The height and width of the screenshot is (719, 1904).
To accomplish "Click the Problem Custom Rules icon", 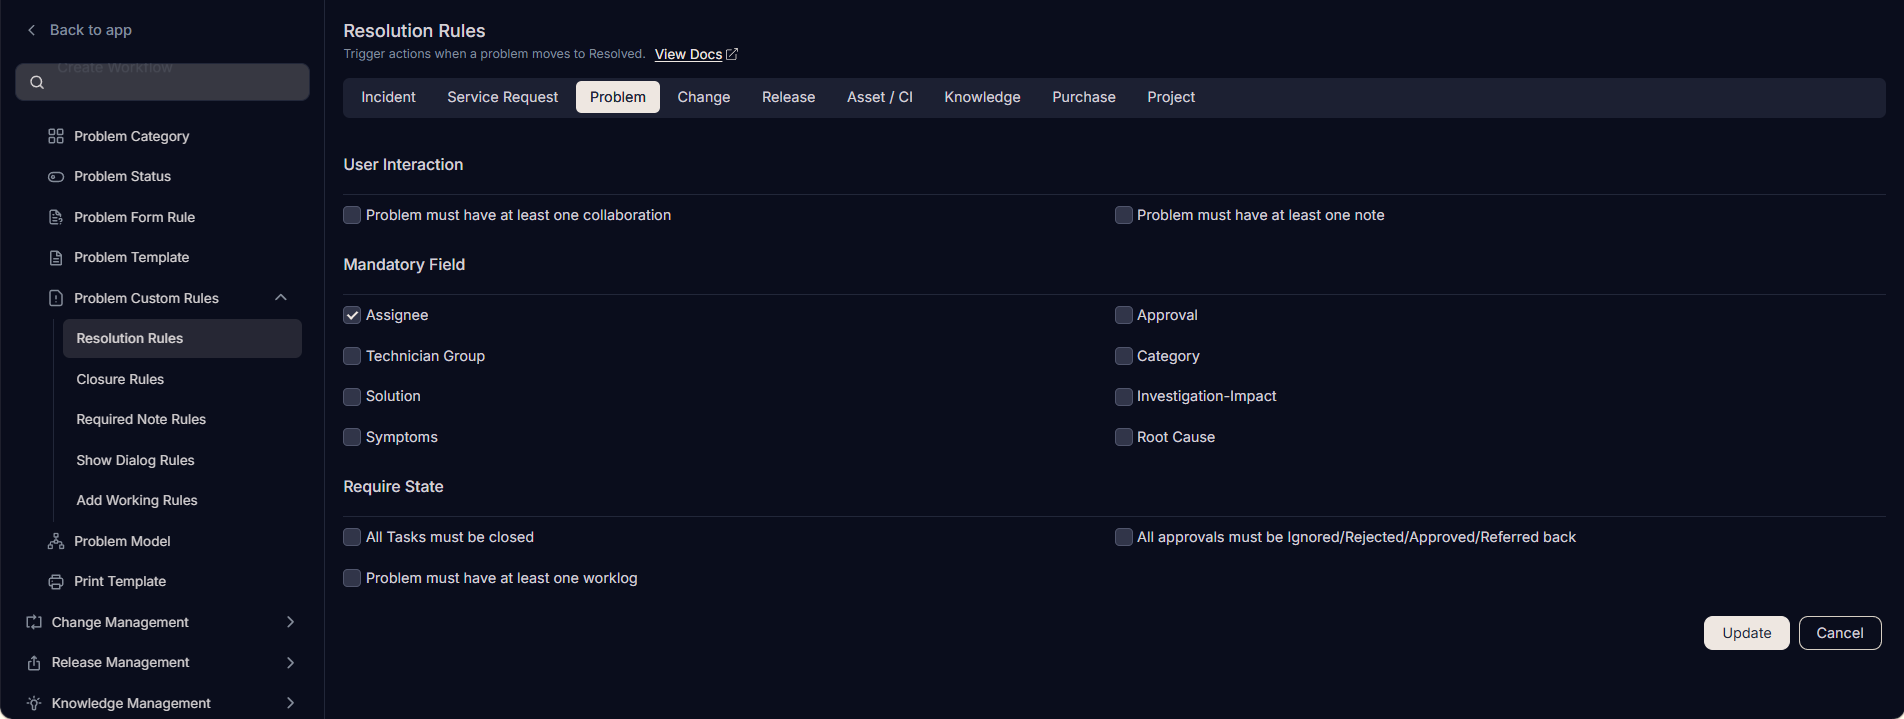I will [56, 298].
